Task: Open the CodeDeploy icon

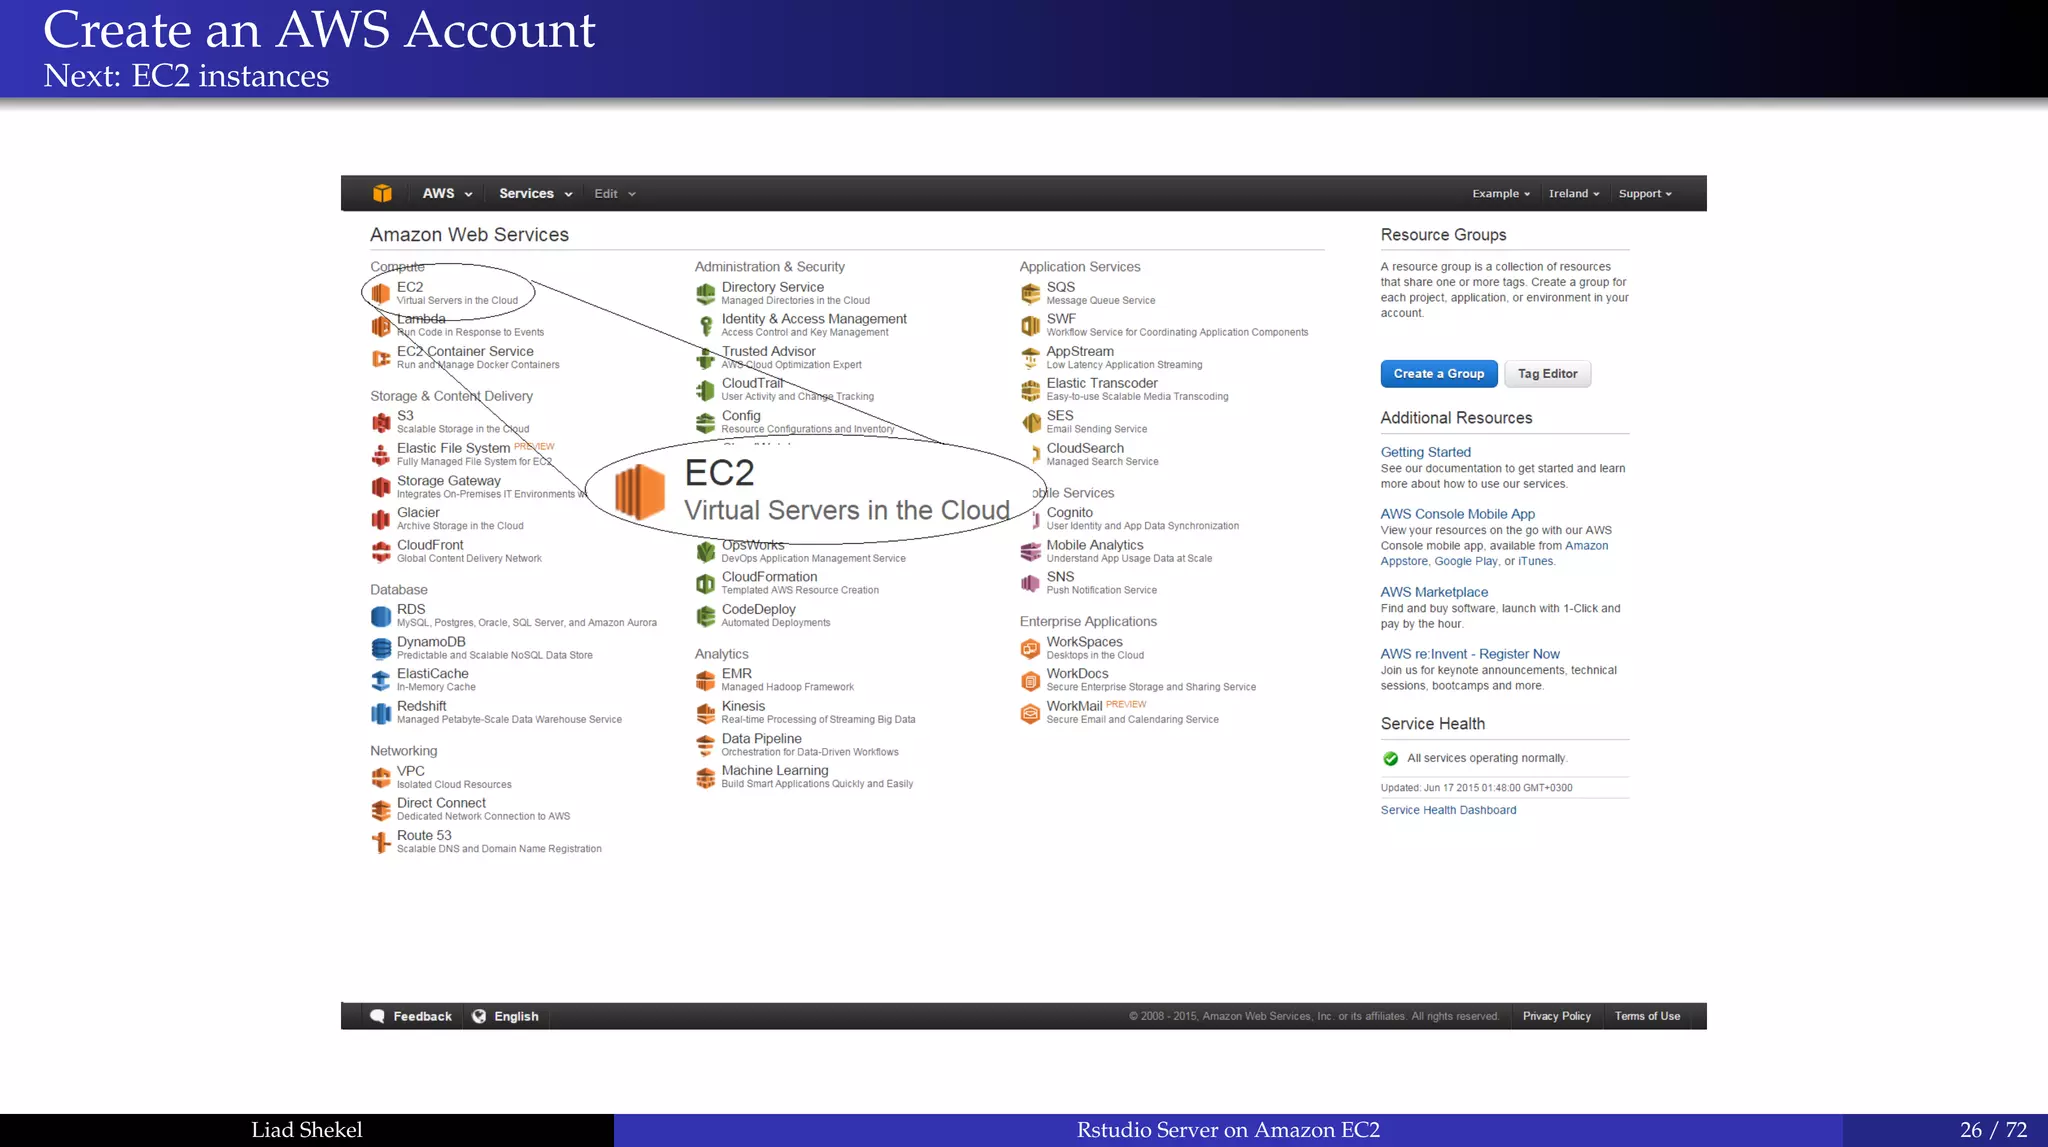Action: pyautogui.click(x=706, y=615)
